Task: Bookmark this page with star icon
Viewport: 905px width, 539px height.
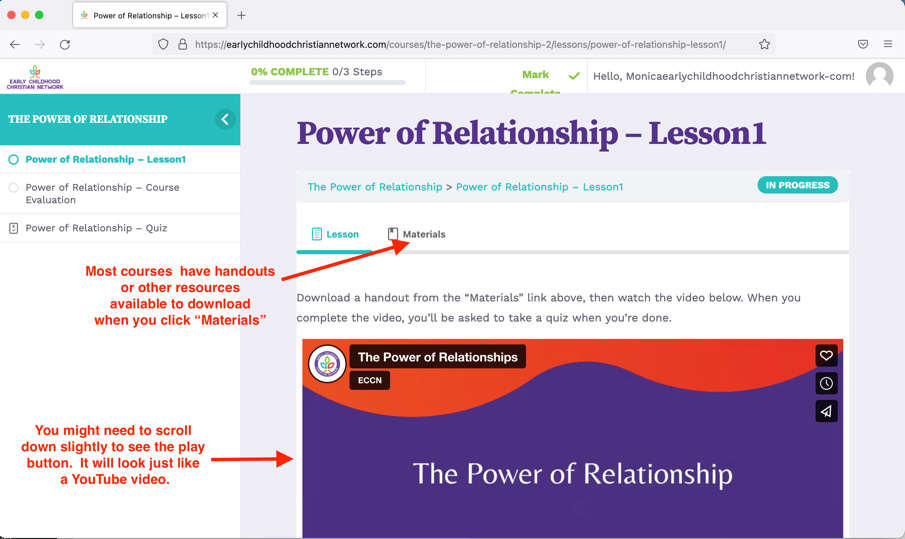Action: coord(764,44)
